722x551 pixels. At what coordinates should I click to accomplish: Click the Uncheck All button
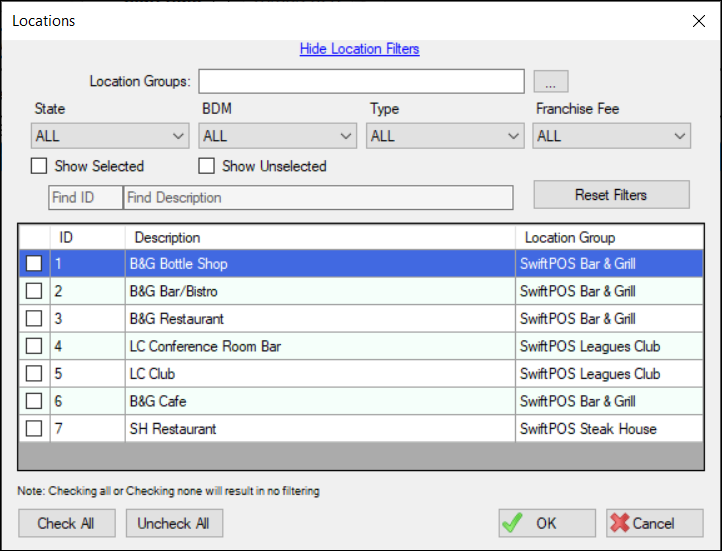click(174, 523)
